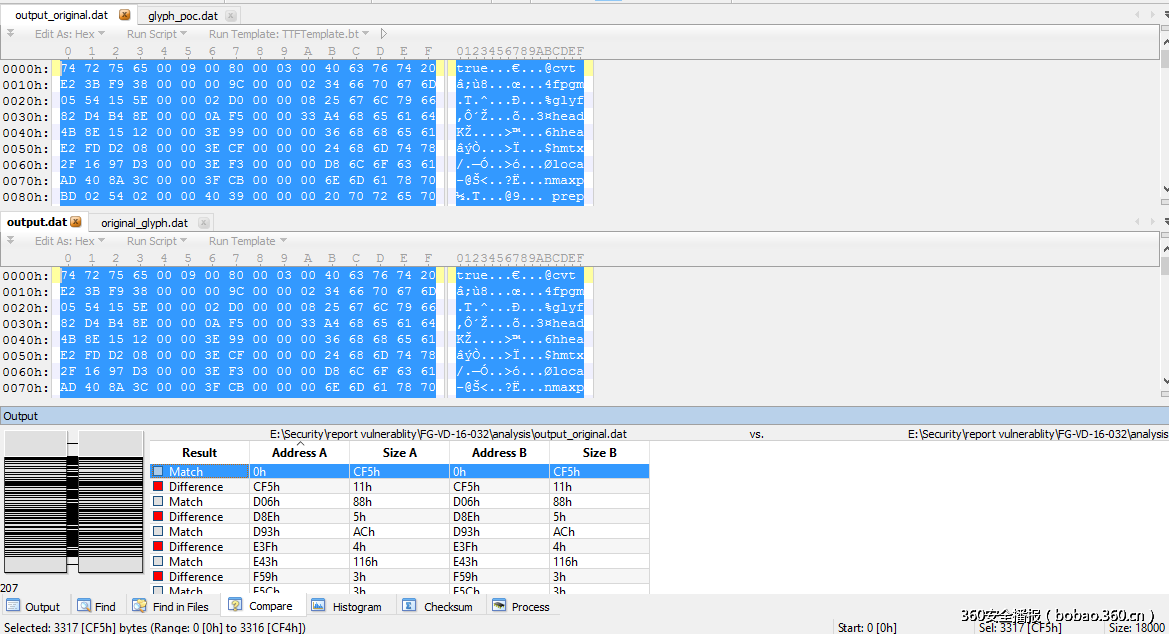The width and height of the screenshot is (1169, 634).
Task: Open the Edit As: Hex dropdown
Action: [65, 33]
